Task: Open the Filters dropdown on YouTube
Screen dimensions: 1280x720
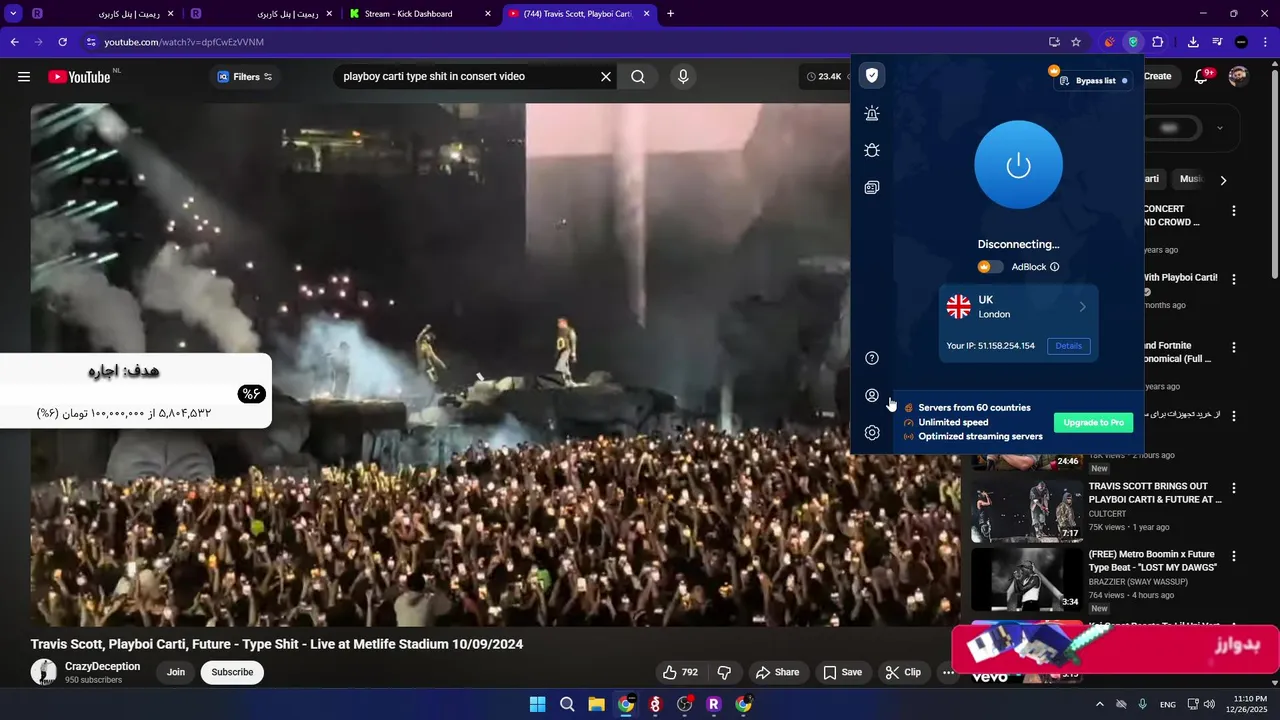Action: click(x=245, y=77)
